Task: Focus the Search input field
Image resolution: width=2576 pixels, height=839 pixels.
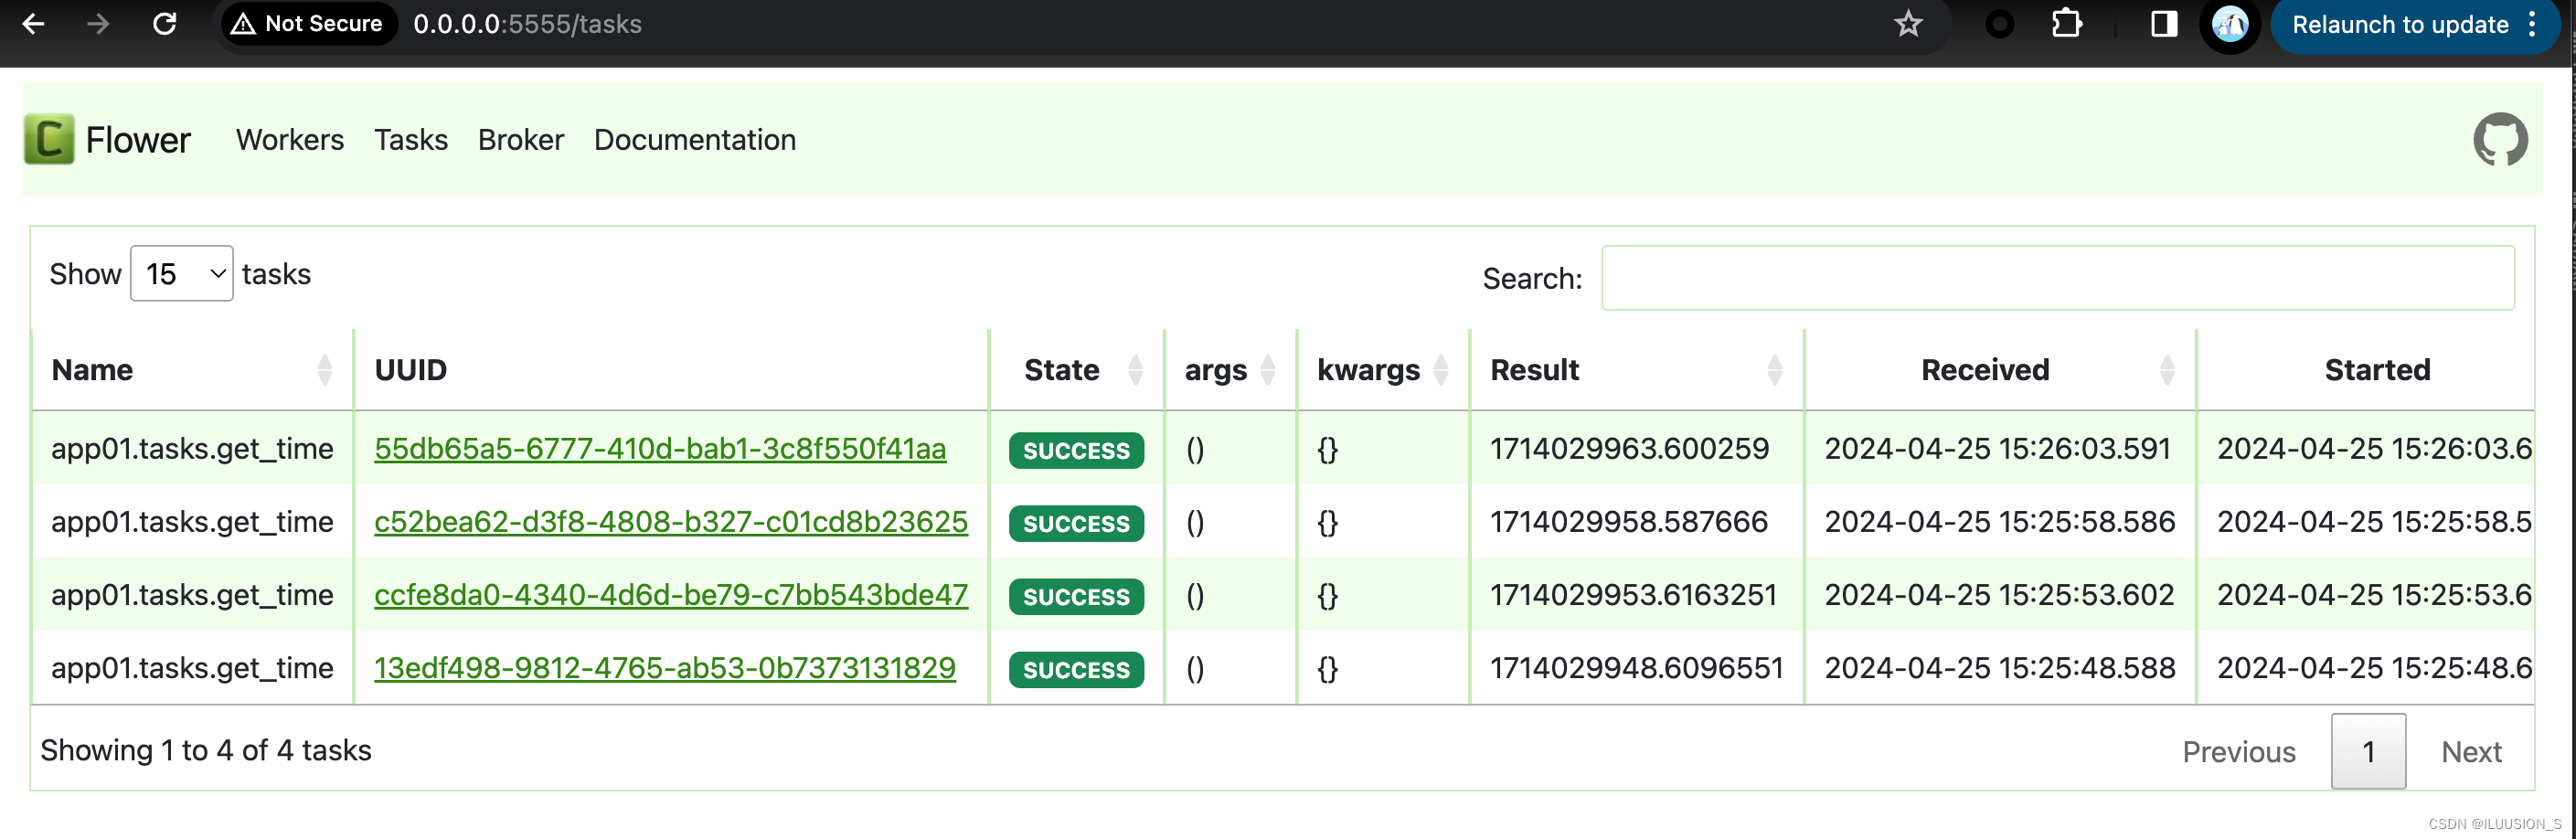Action: pyautogui.click(x=2058, y=278)
